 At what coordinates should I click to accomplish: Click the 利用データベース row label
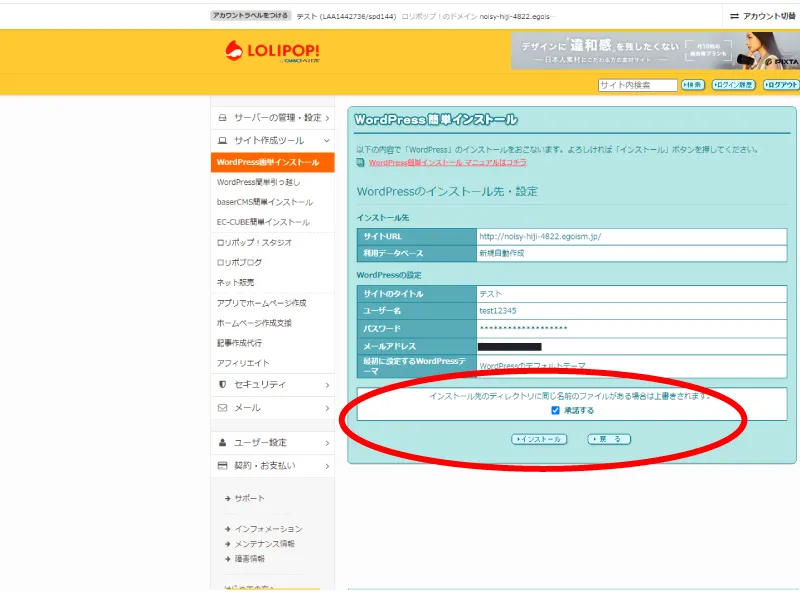coord(393,254)
